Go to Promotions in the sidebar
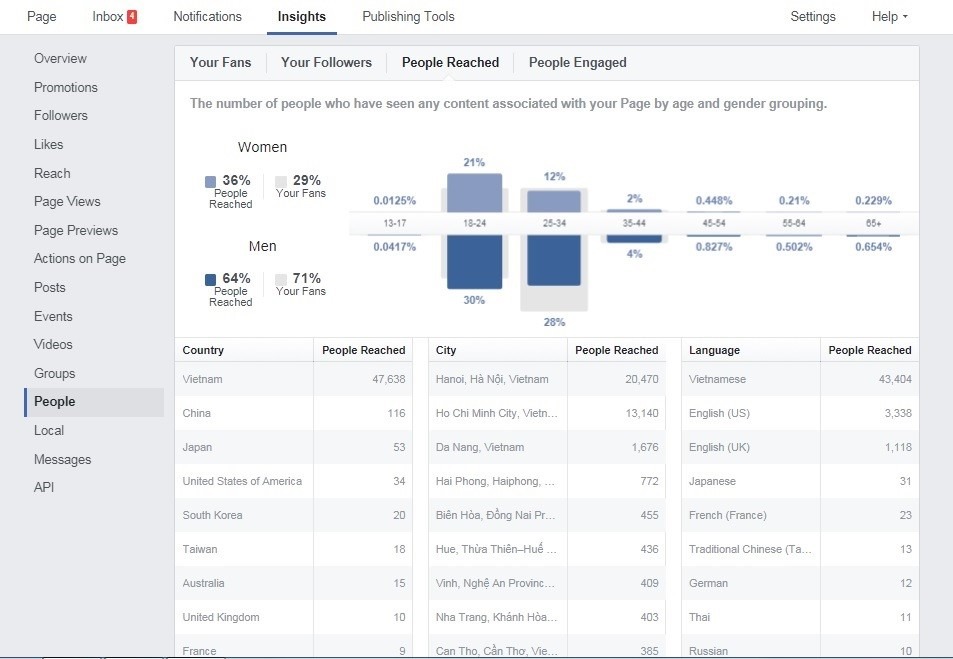Viewport: 953px width, 659px height. (66, 87)
